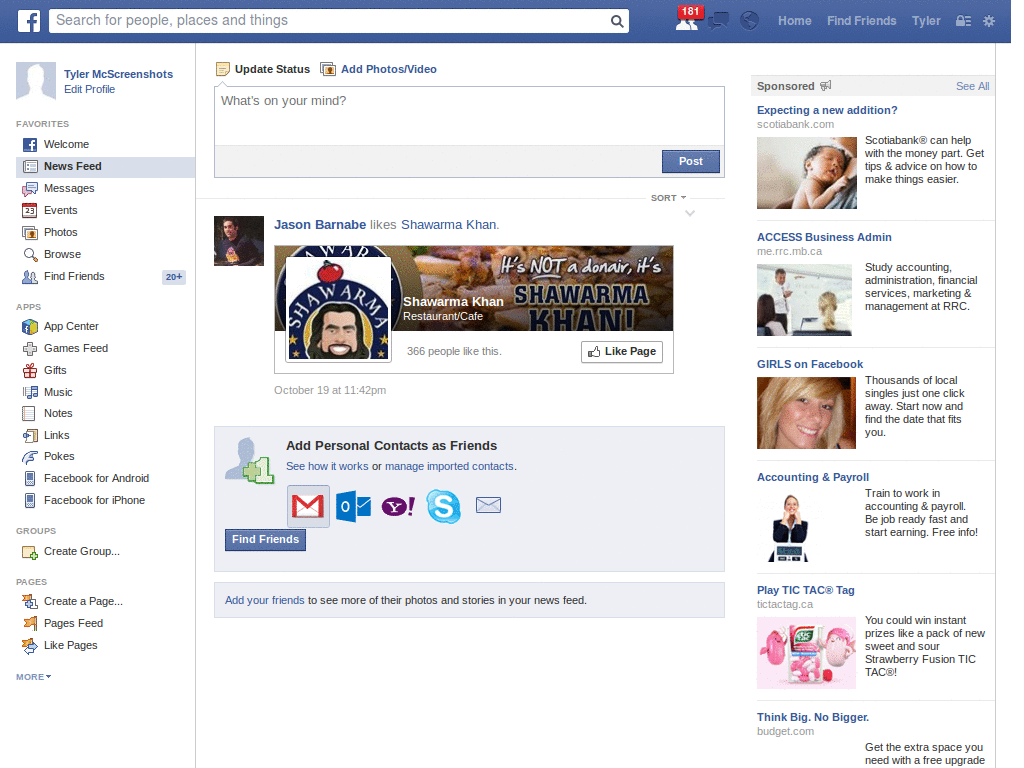Open Play TIC TAC Tag ad
The image size is (1024, 768).
pos(806,590)
